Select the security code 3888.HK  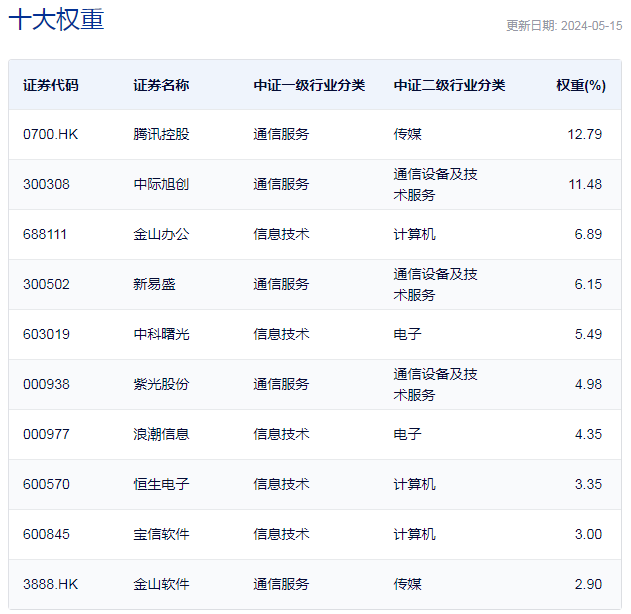(x=50, y=584)
